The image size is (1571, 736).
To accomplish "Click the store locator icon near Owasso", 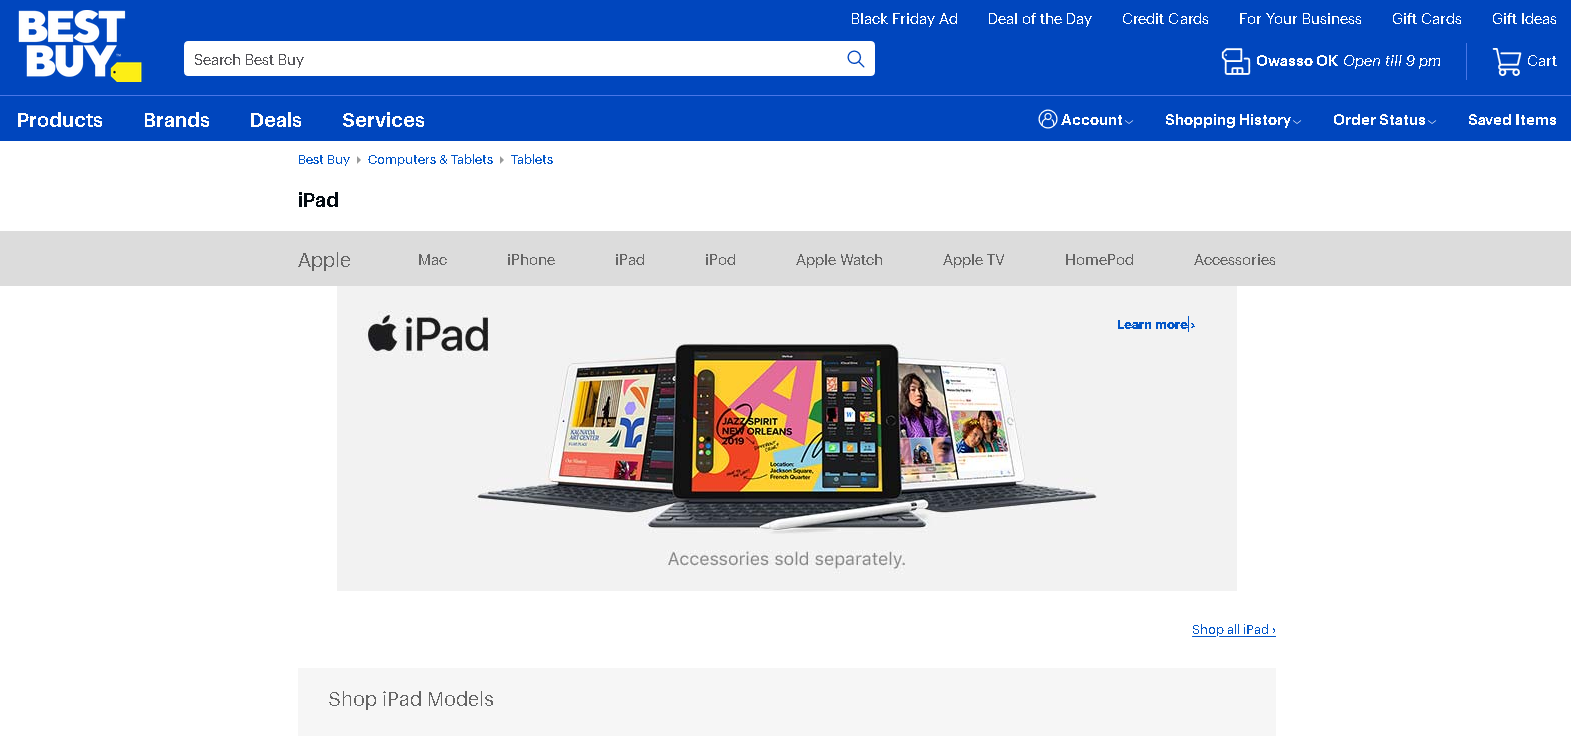I will point(1235,62).
